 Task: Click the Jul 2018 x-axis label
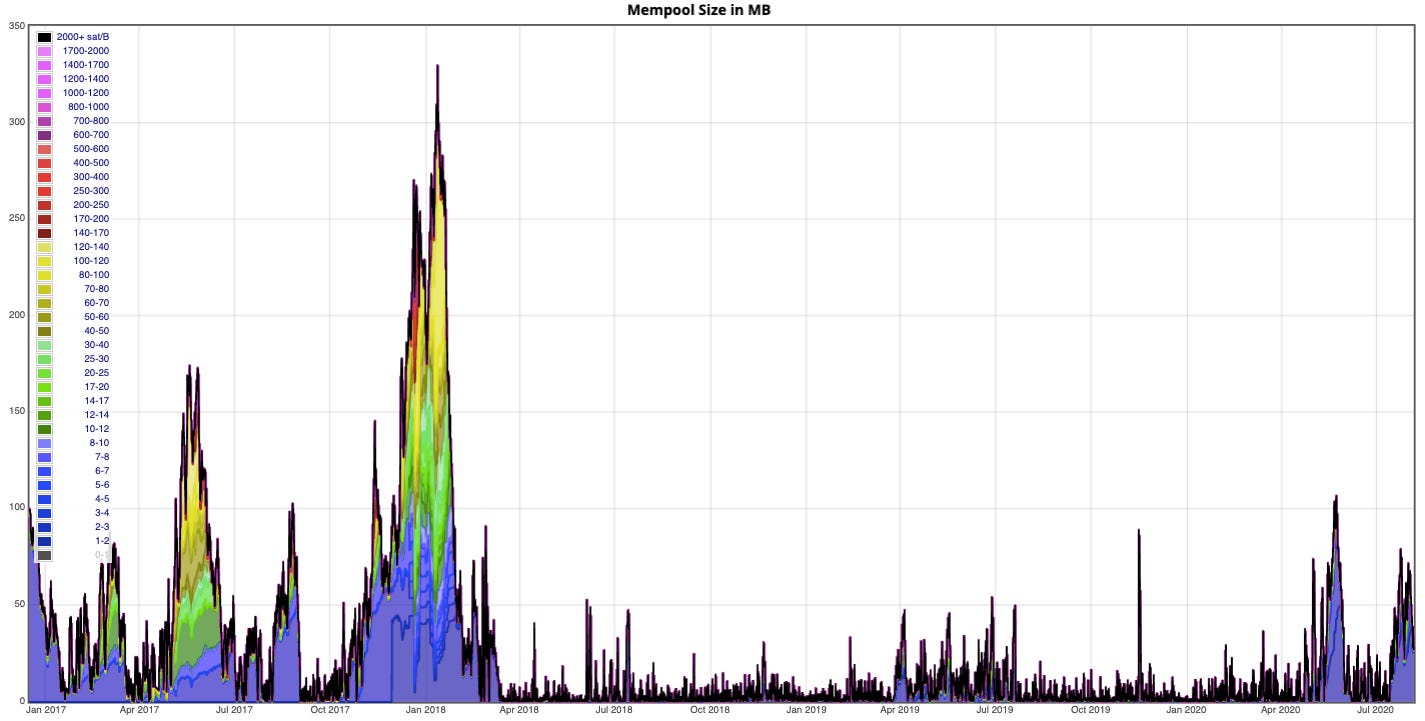(614, 710)
